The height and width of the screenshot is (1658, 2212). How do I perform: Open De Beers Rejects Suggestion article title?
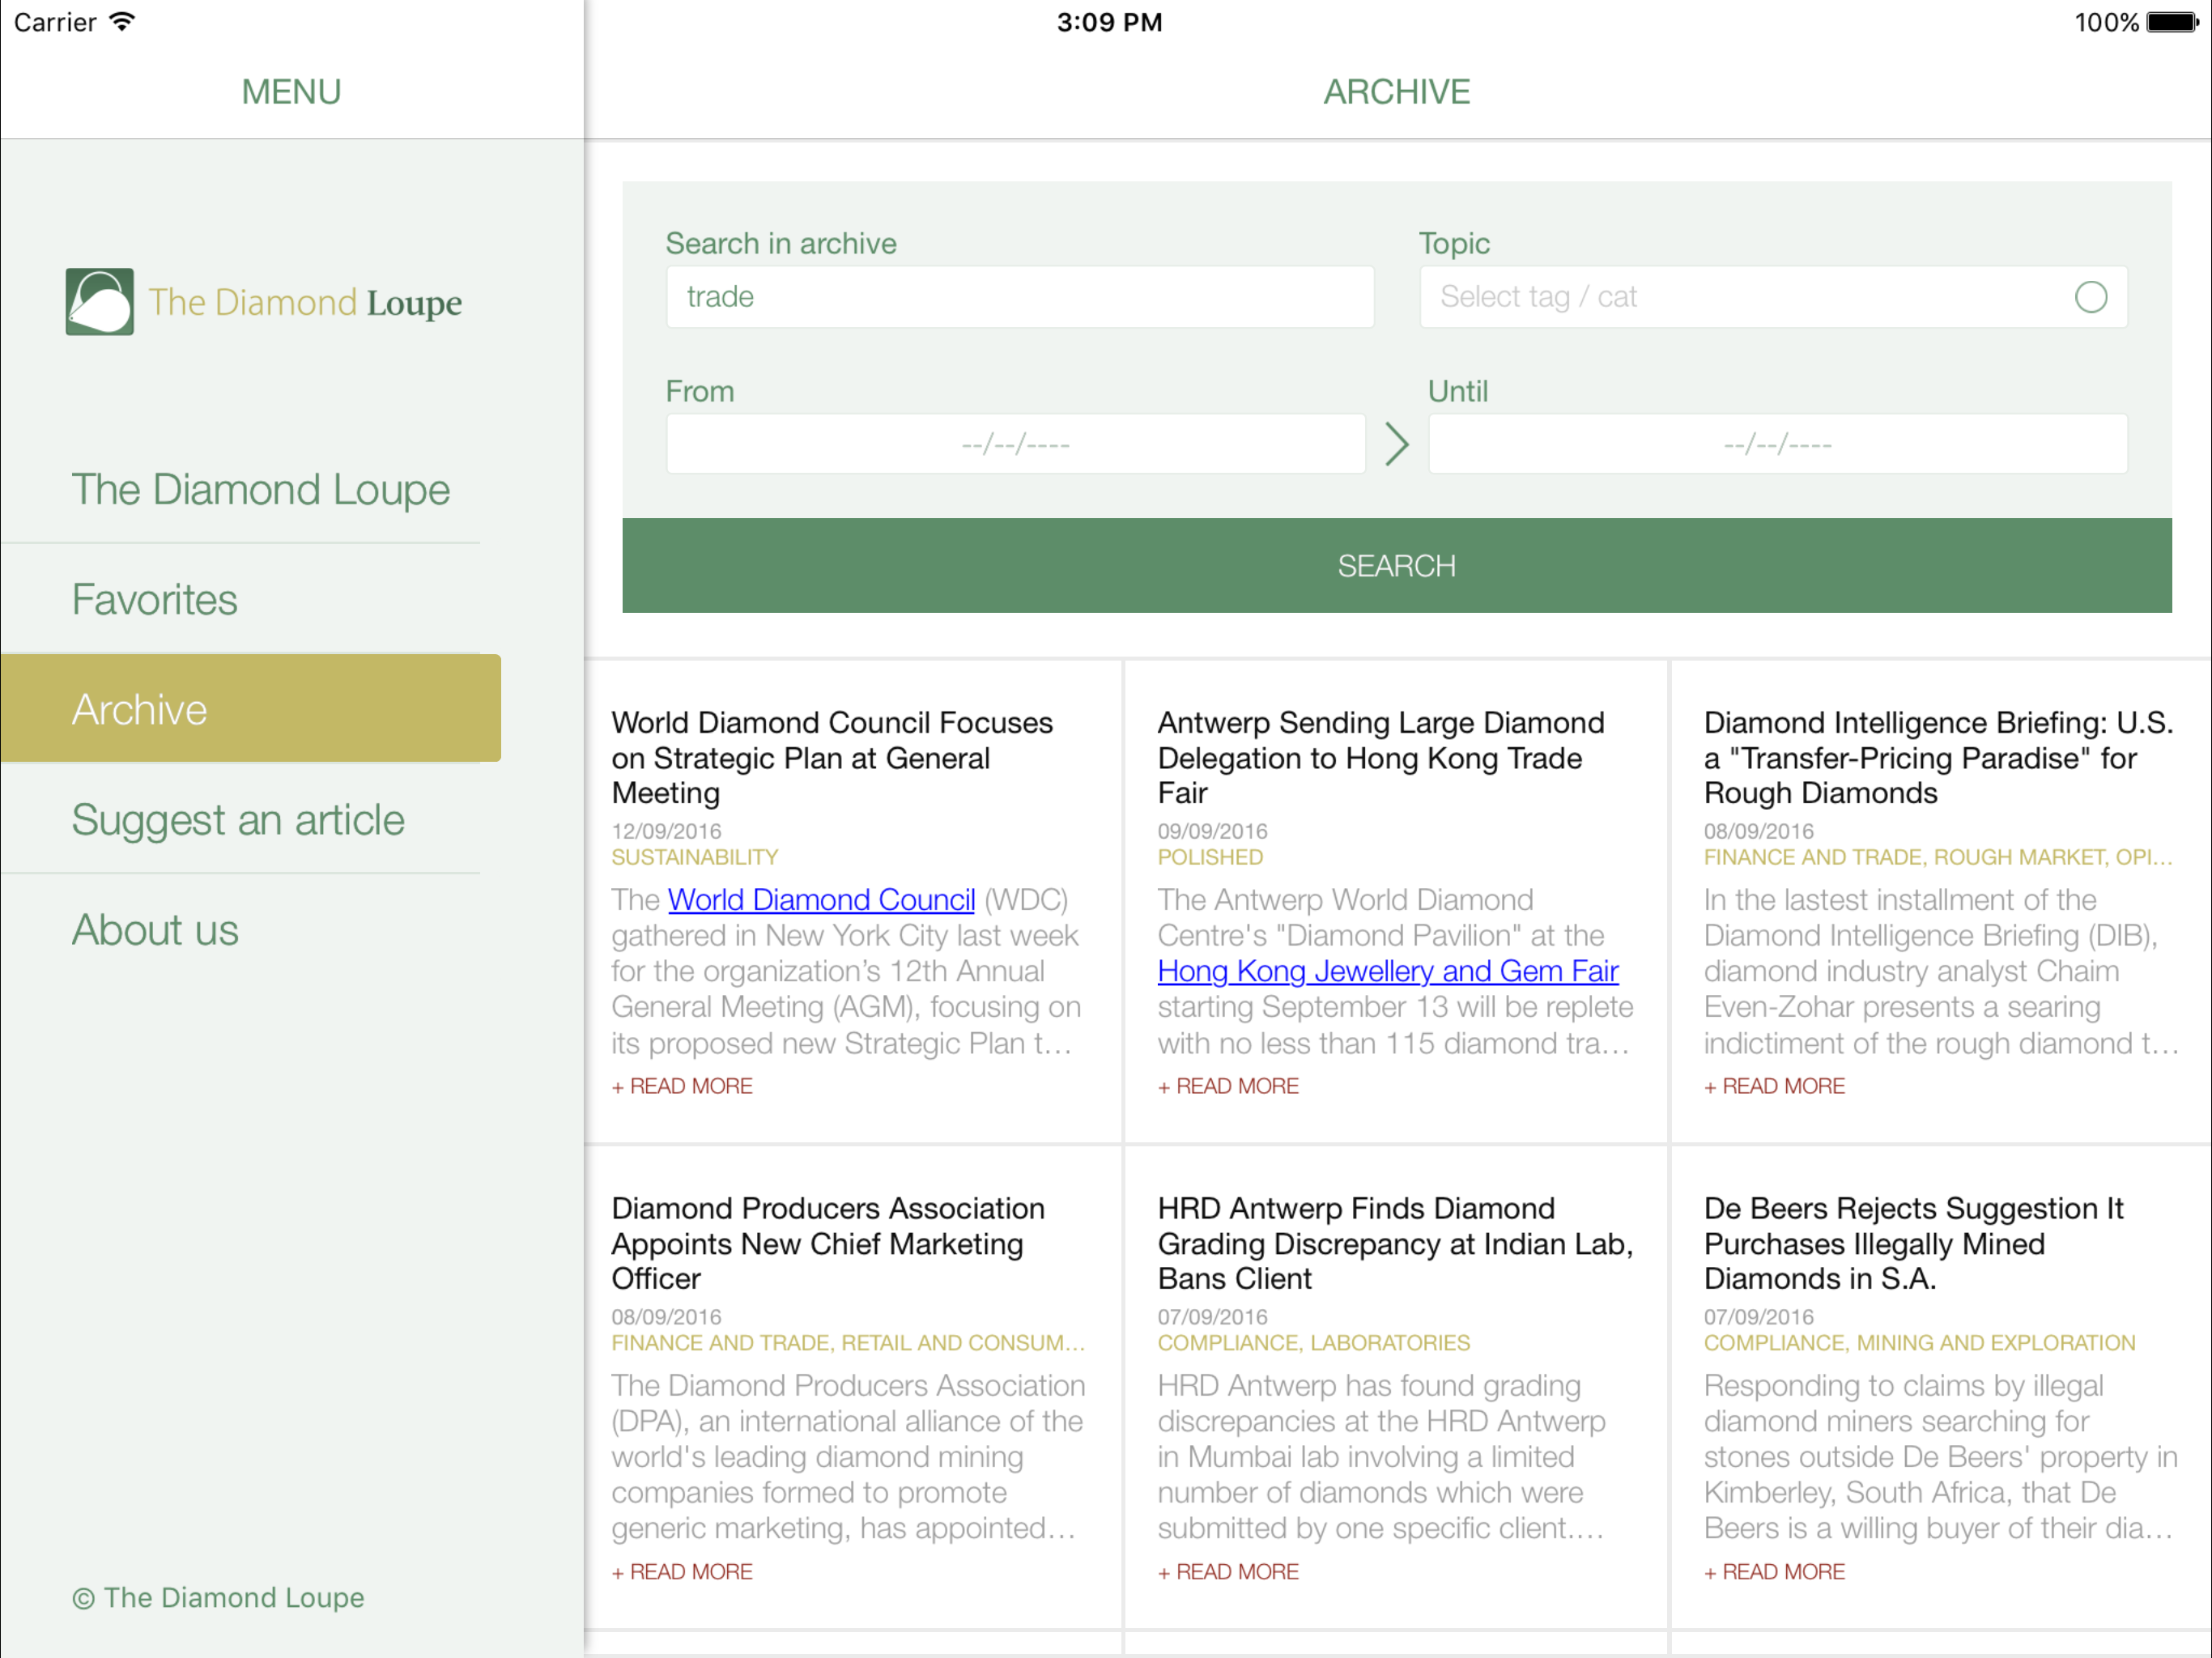(x=1913, y=1243)
